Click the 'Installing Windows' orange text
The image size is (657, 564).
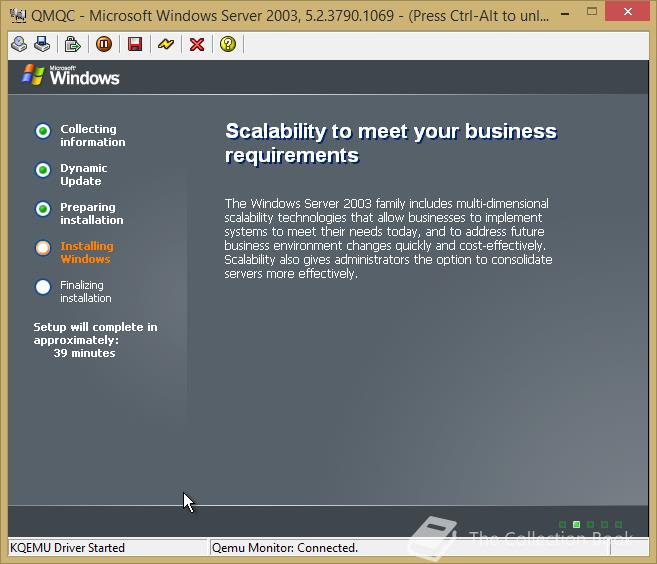click(87, 252)
